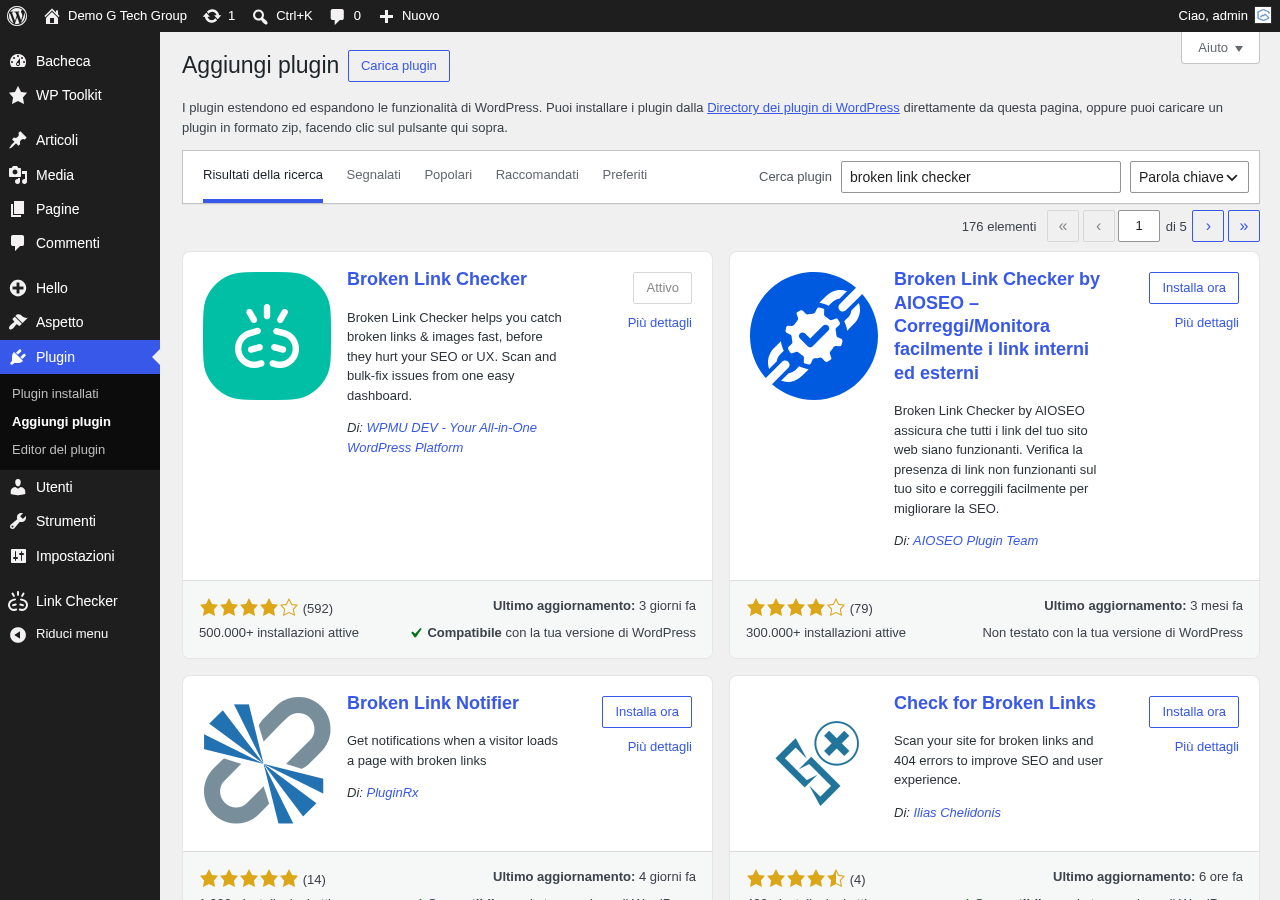Click the Demo G Tech Group site name
The height and width of the screenshot is (900, 1280).
pyautogui.click(x=127, y=15)
